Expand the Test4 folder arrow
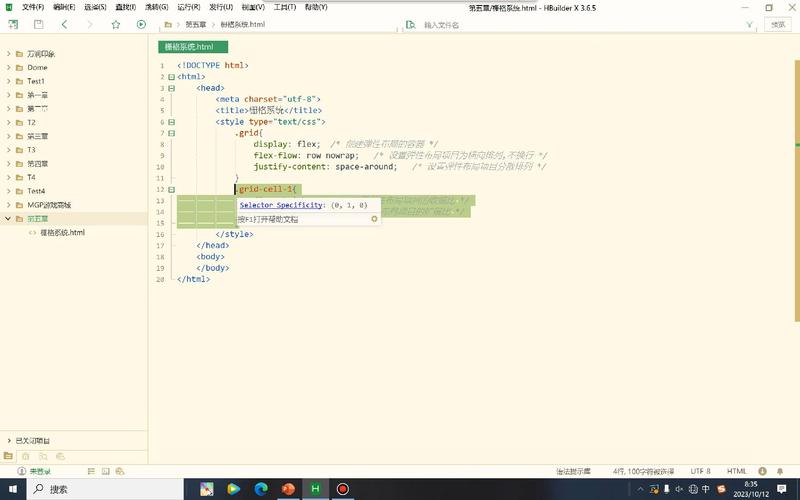This screenshot has width=800, height=500. 8,191
